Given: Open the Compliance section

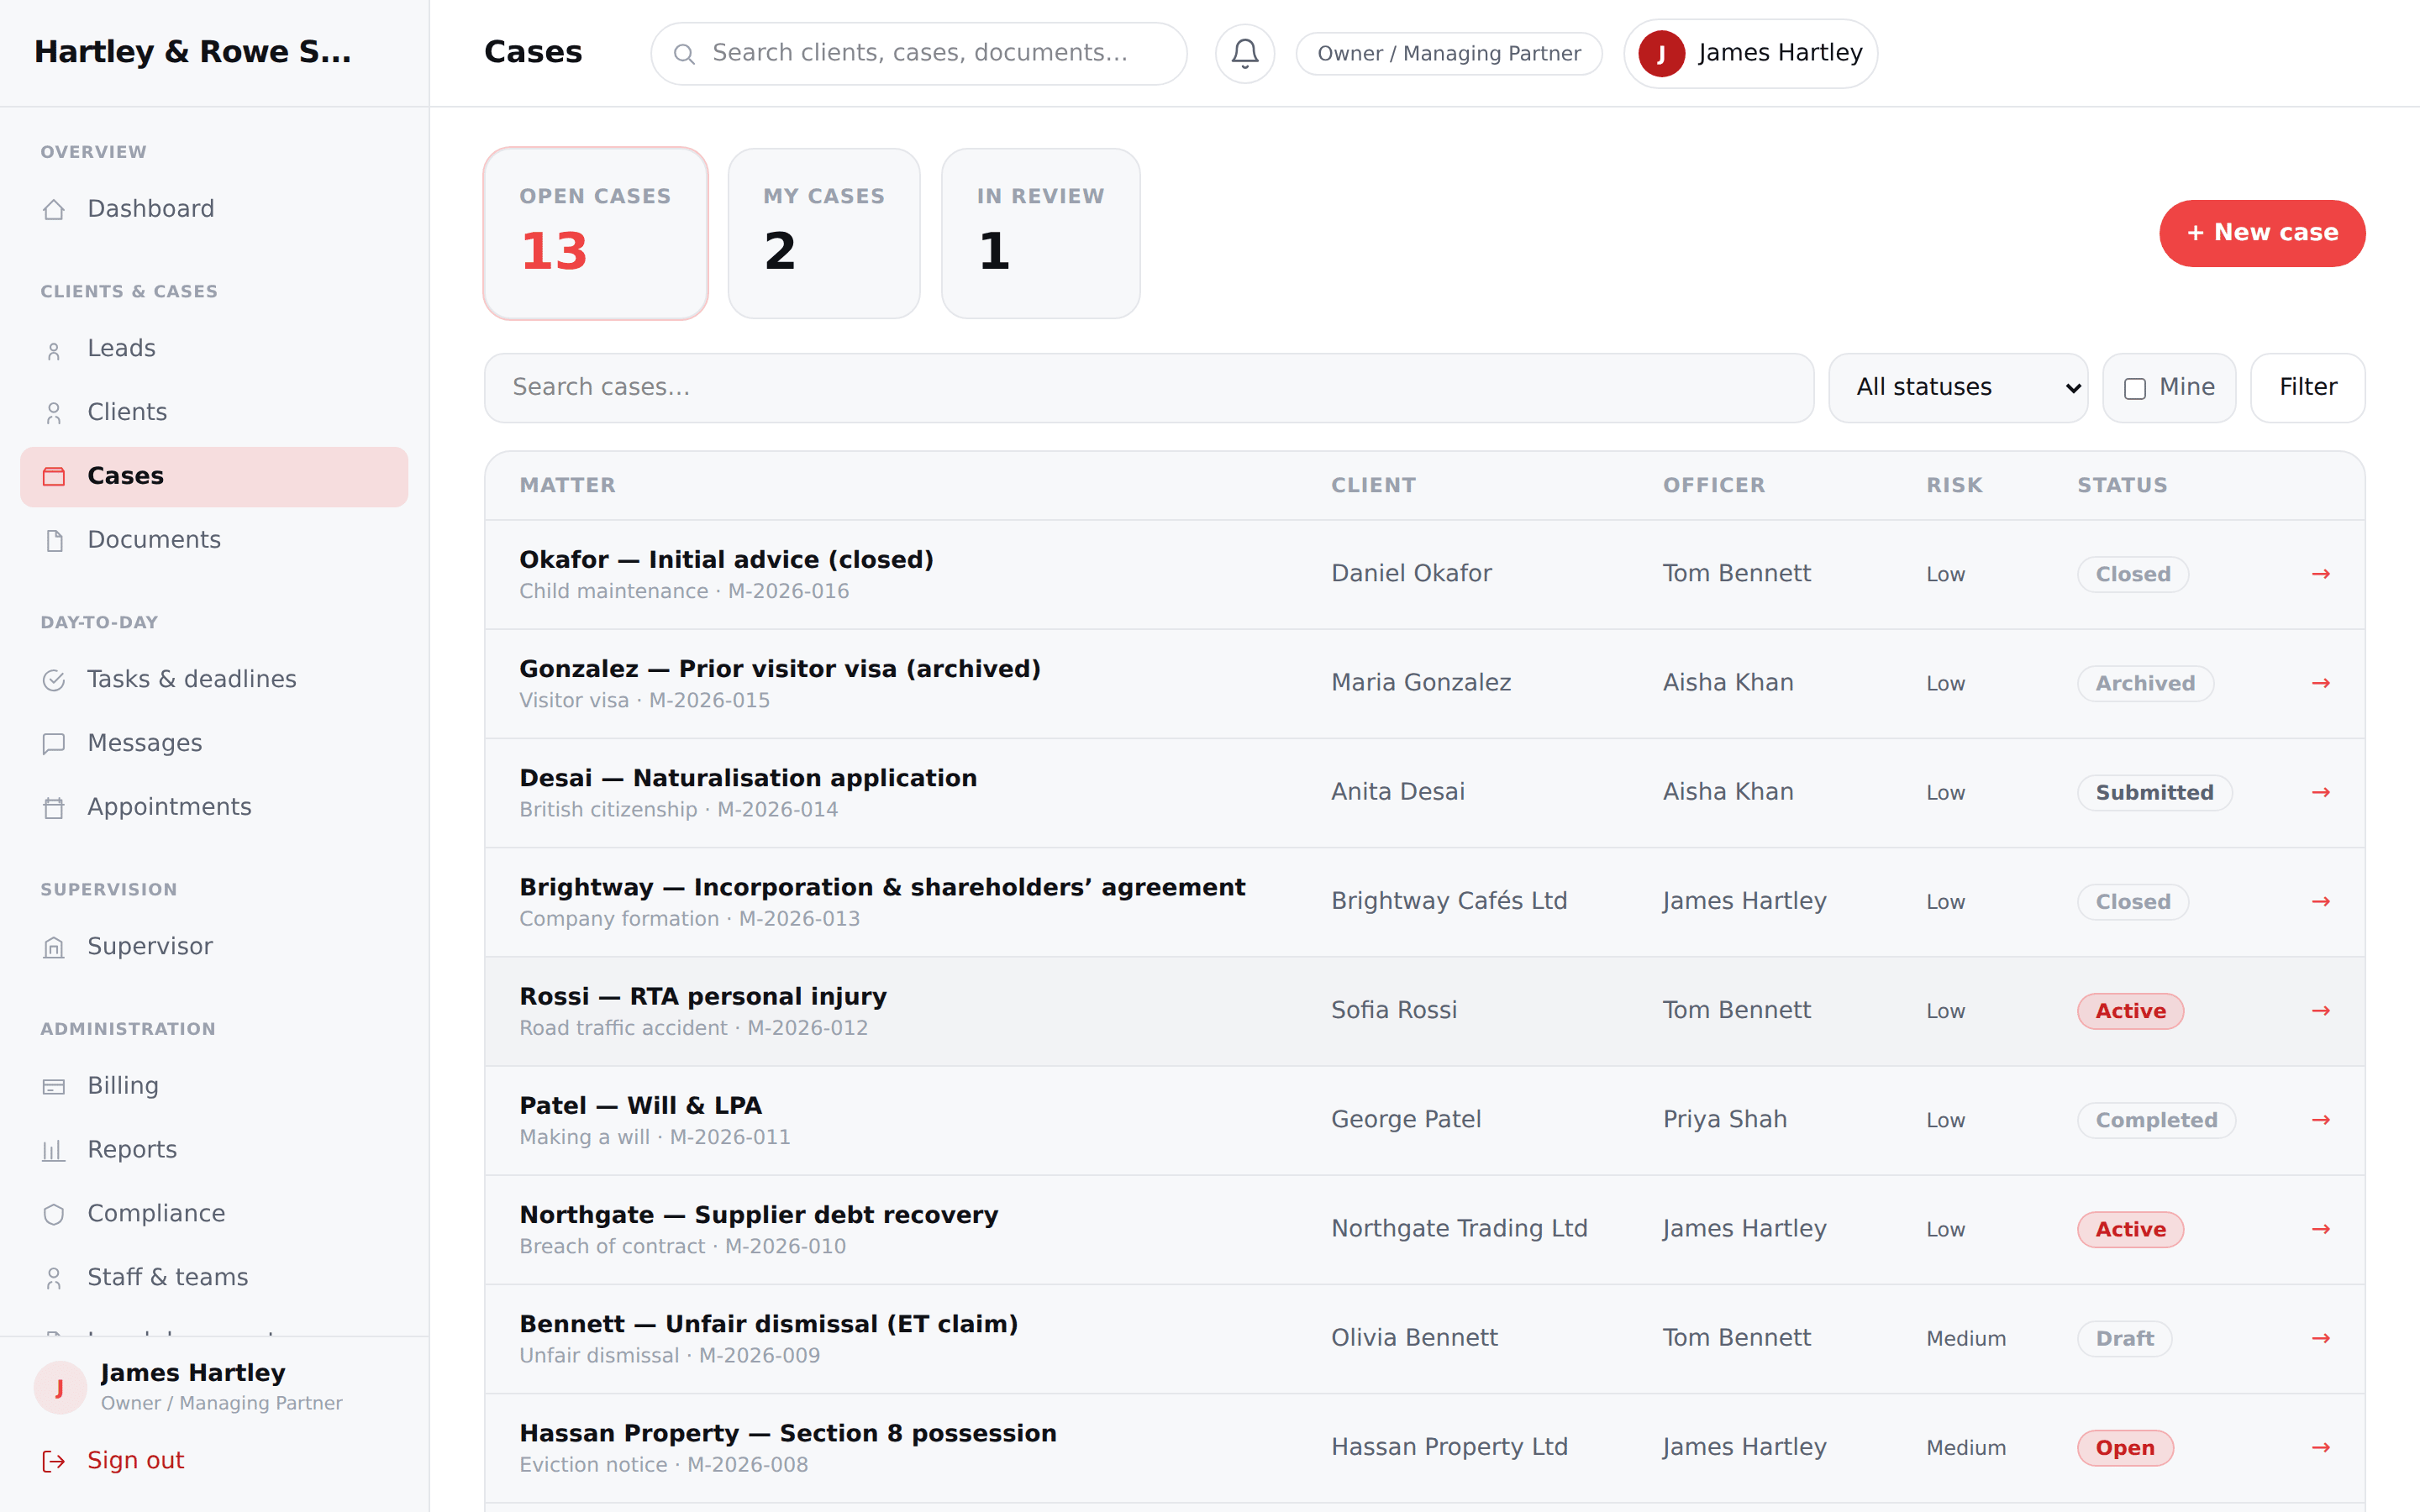Looking at the screenshot, I should pyautogui.click(x=214, y=1213).
